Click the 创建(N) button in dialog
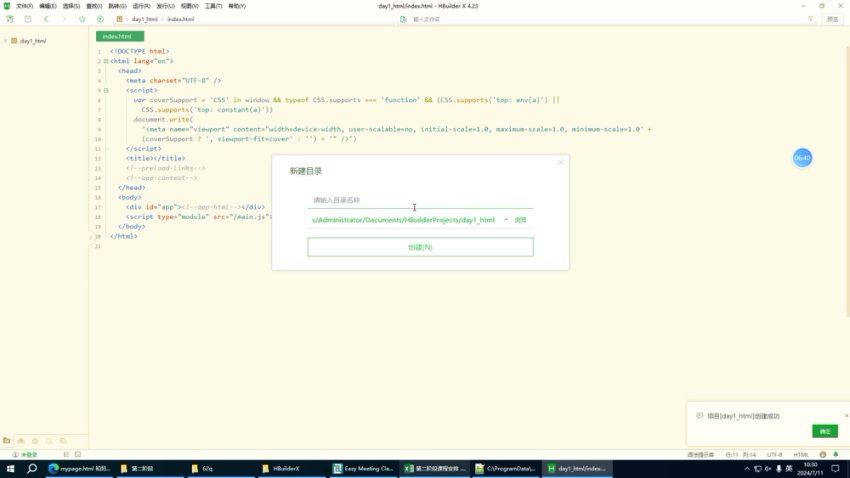Viewport: 850px width, 478px height. (x=420, y=247)
